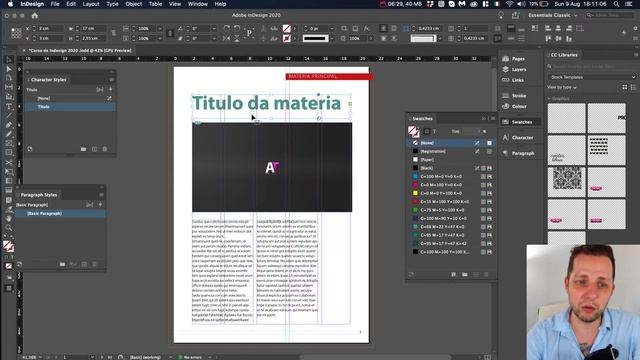This screenshot has width=640, height=360.
Task: Select the Titulo character style
Action: (x=70, y=107)
